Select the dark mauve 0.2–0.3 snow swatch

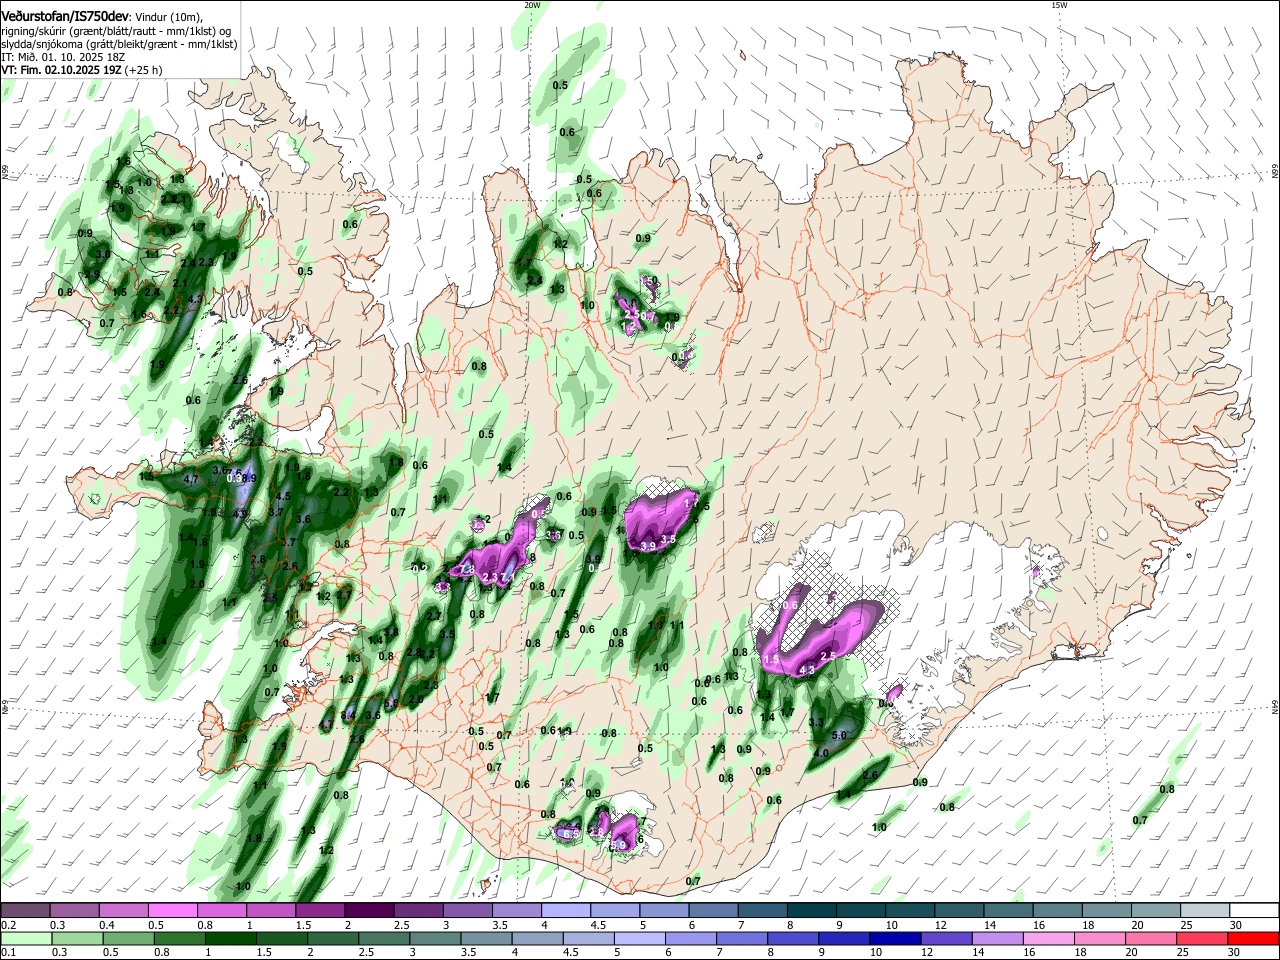24,910
